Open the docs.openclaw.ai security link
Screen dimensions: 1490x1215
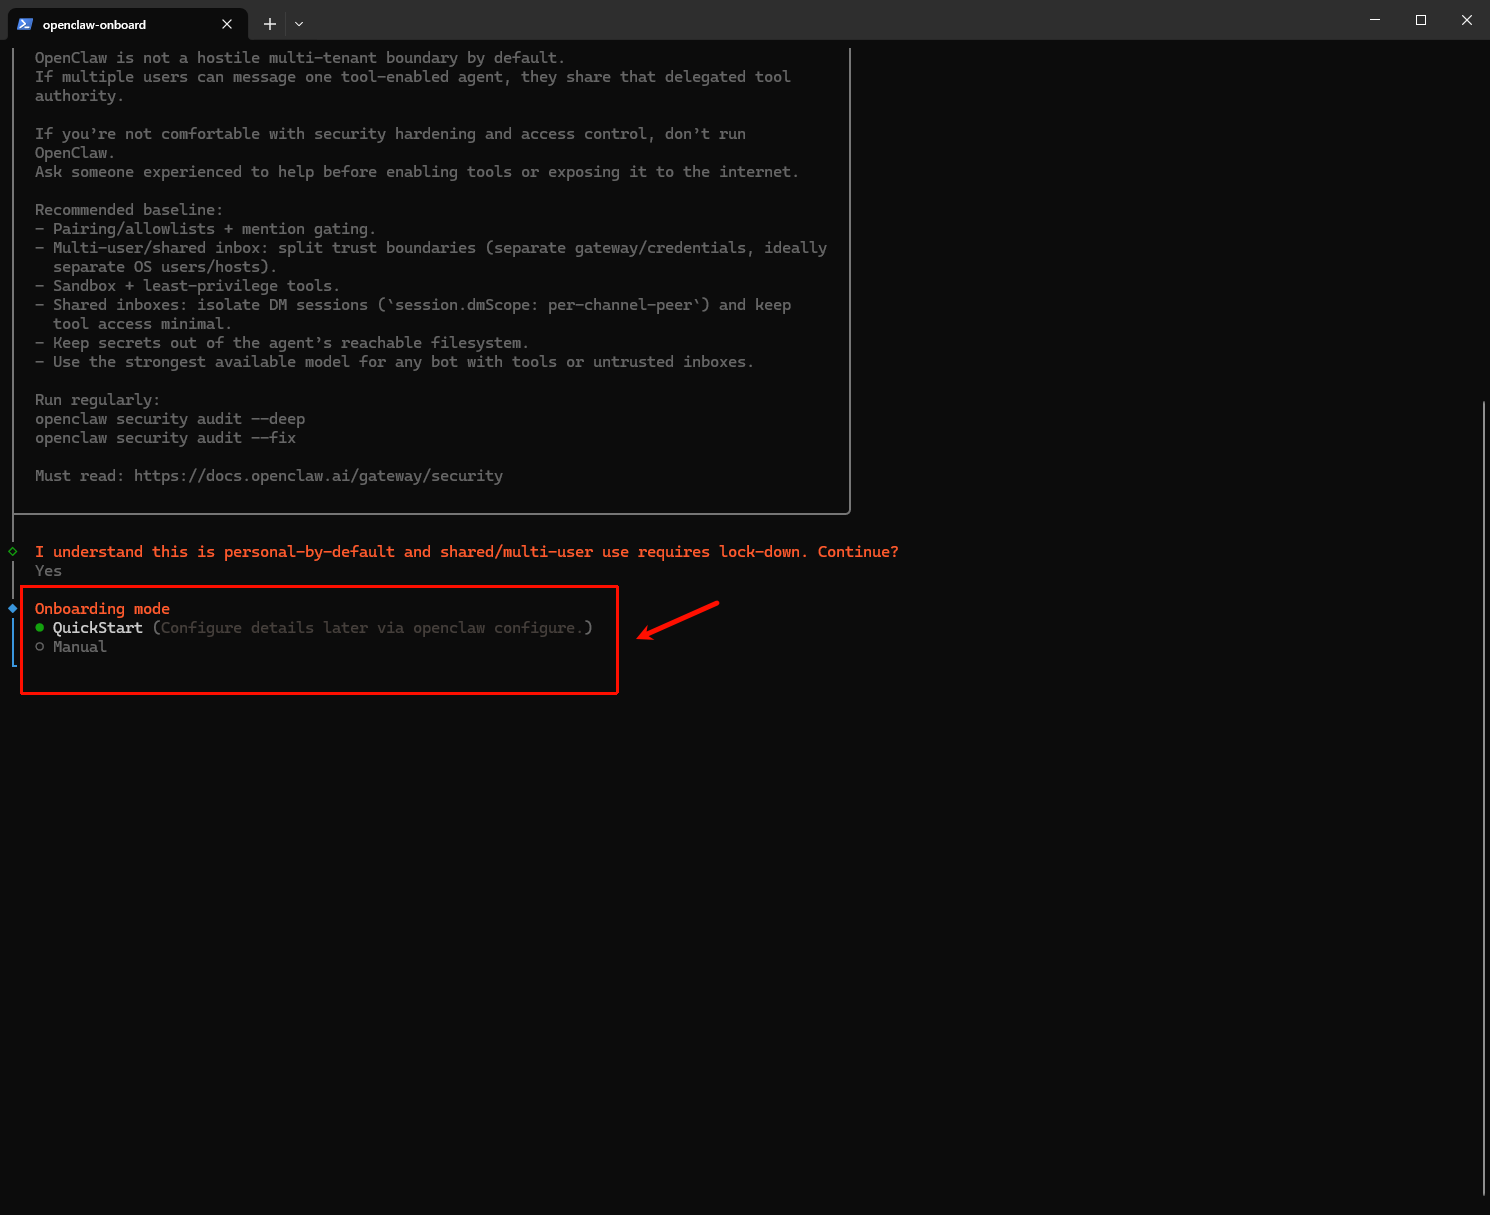(x=318, y=476)
